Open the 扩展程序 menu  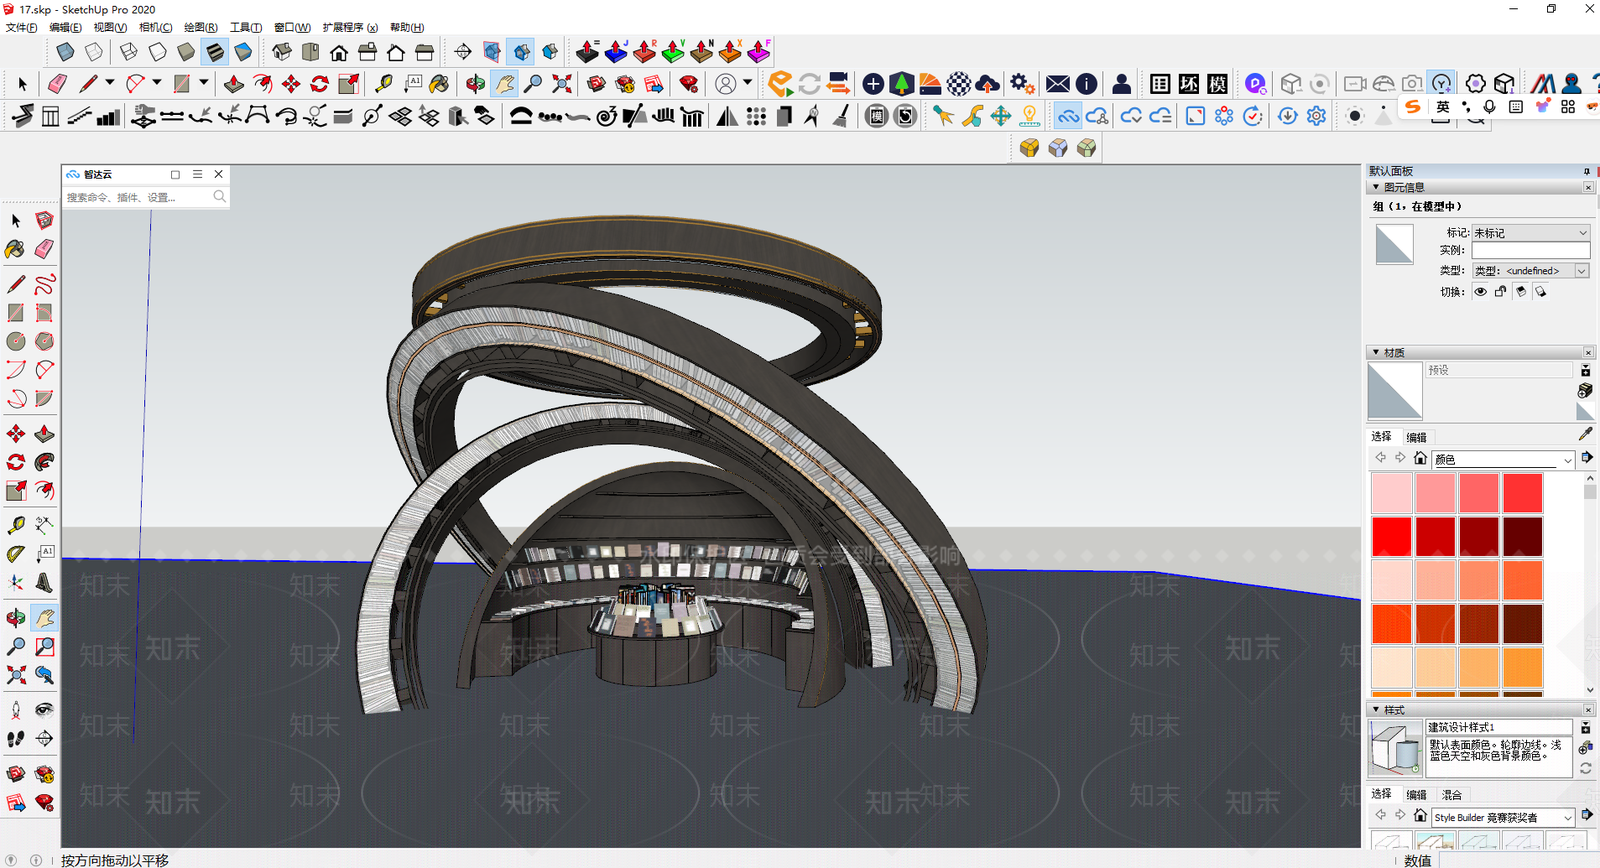coord(350,27)
